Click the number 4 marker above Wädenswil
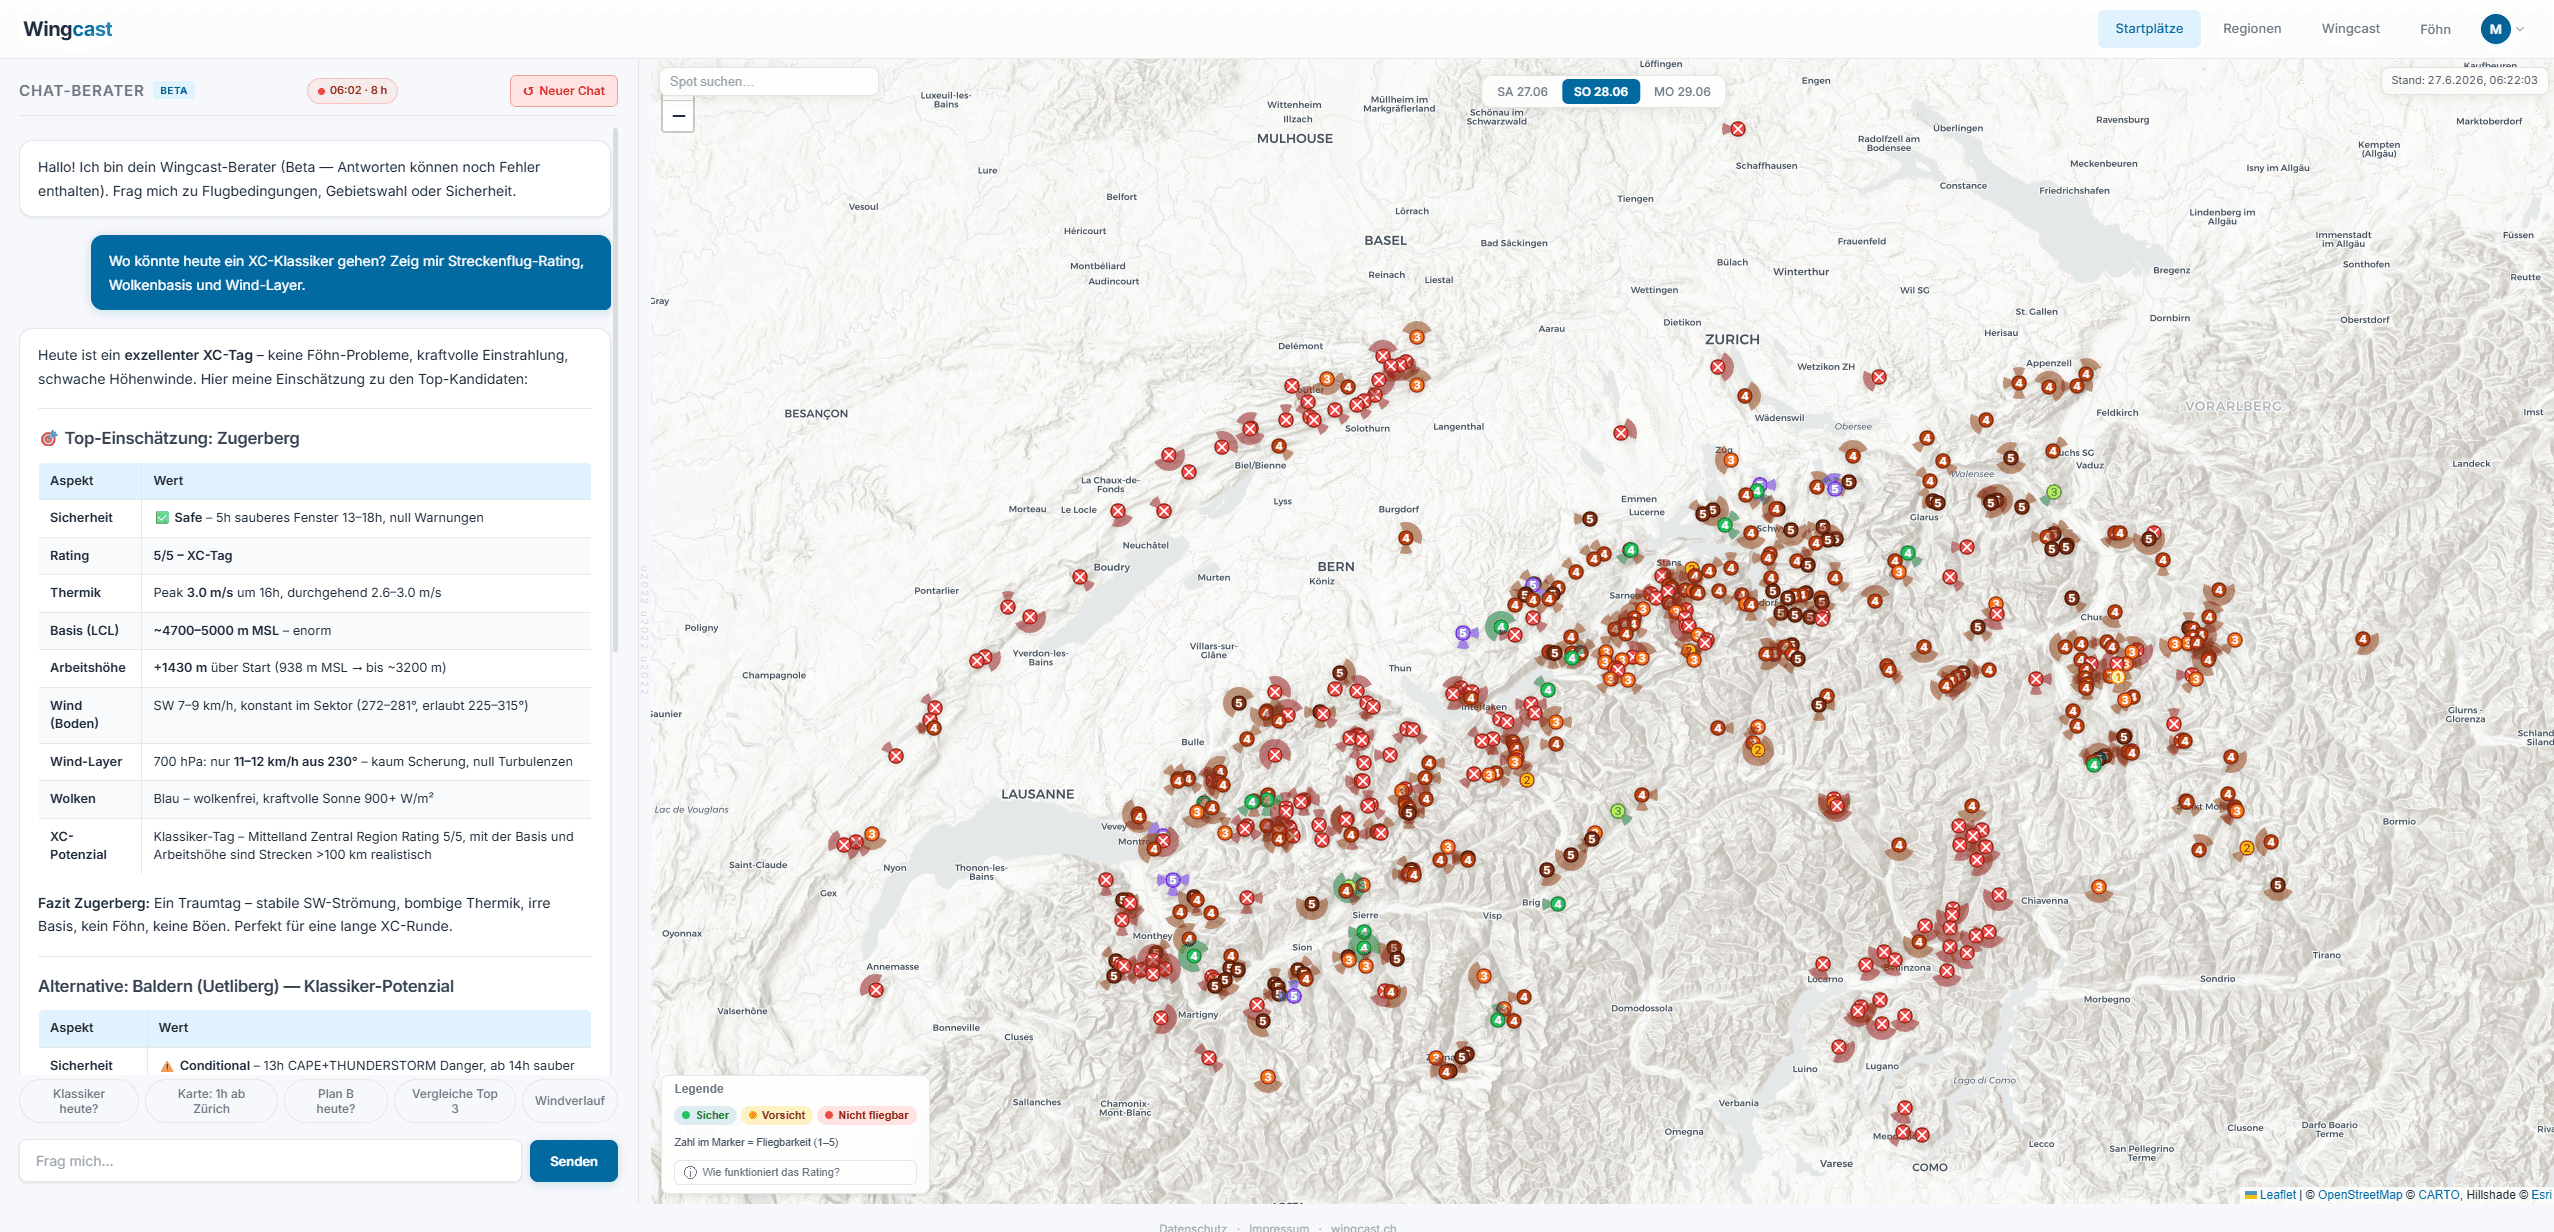2554x1232 pixels. 1745,396
